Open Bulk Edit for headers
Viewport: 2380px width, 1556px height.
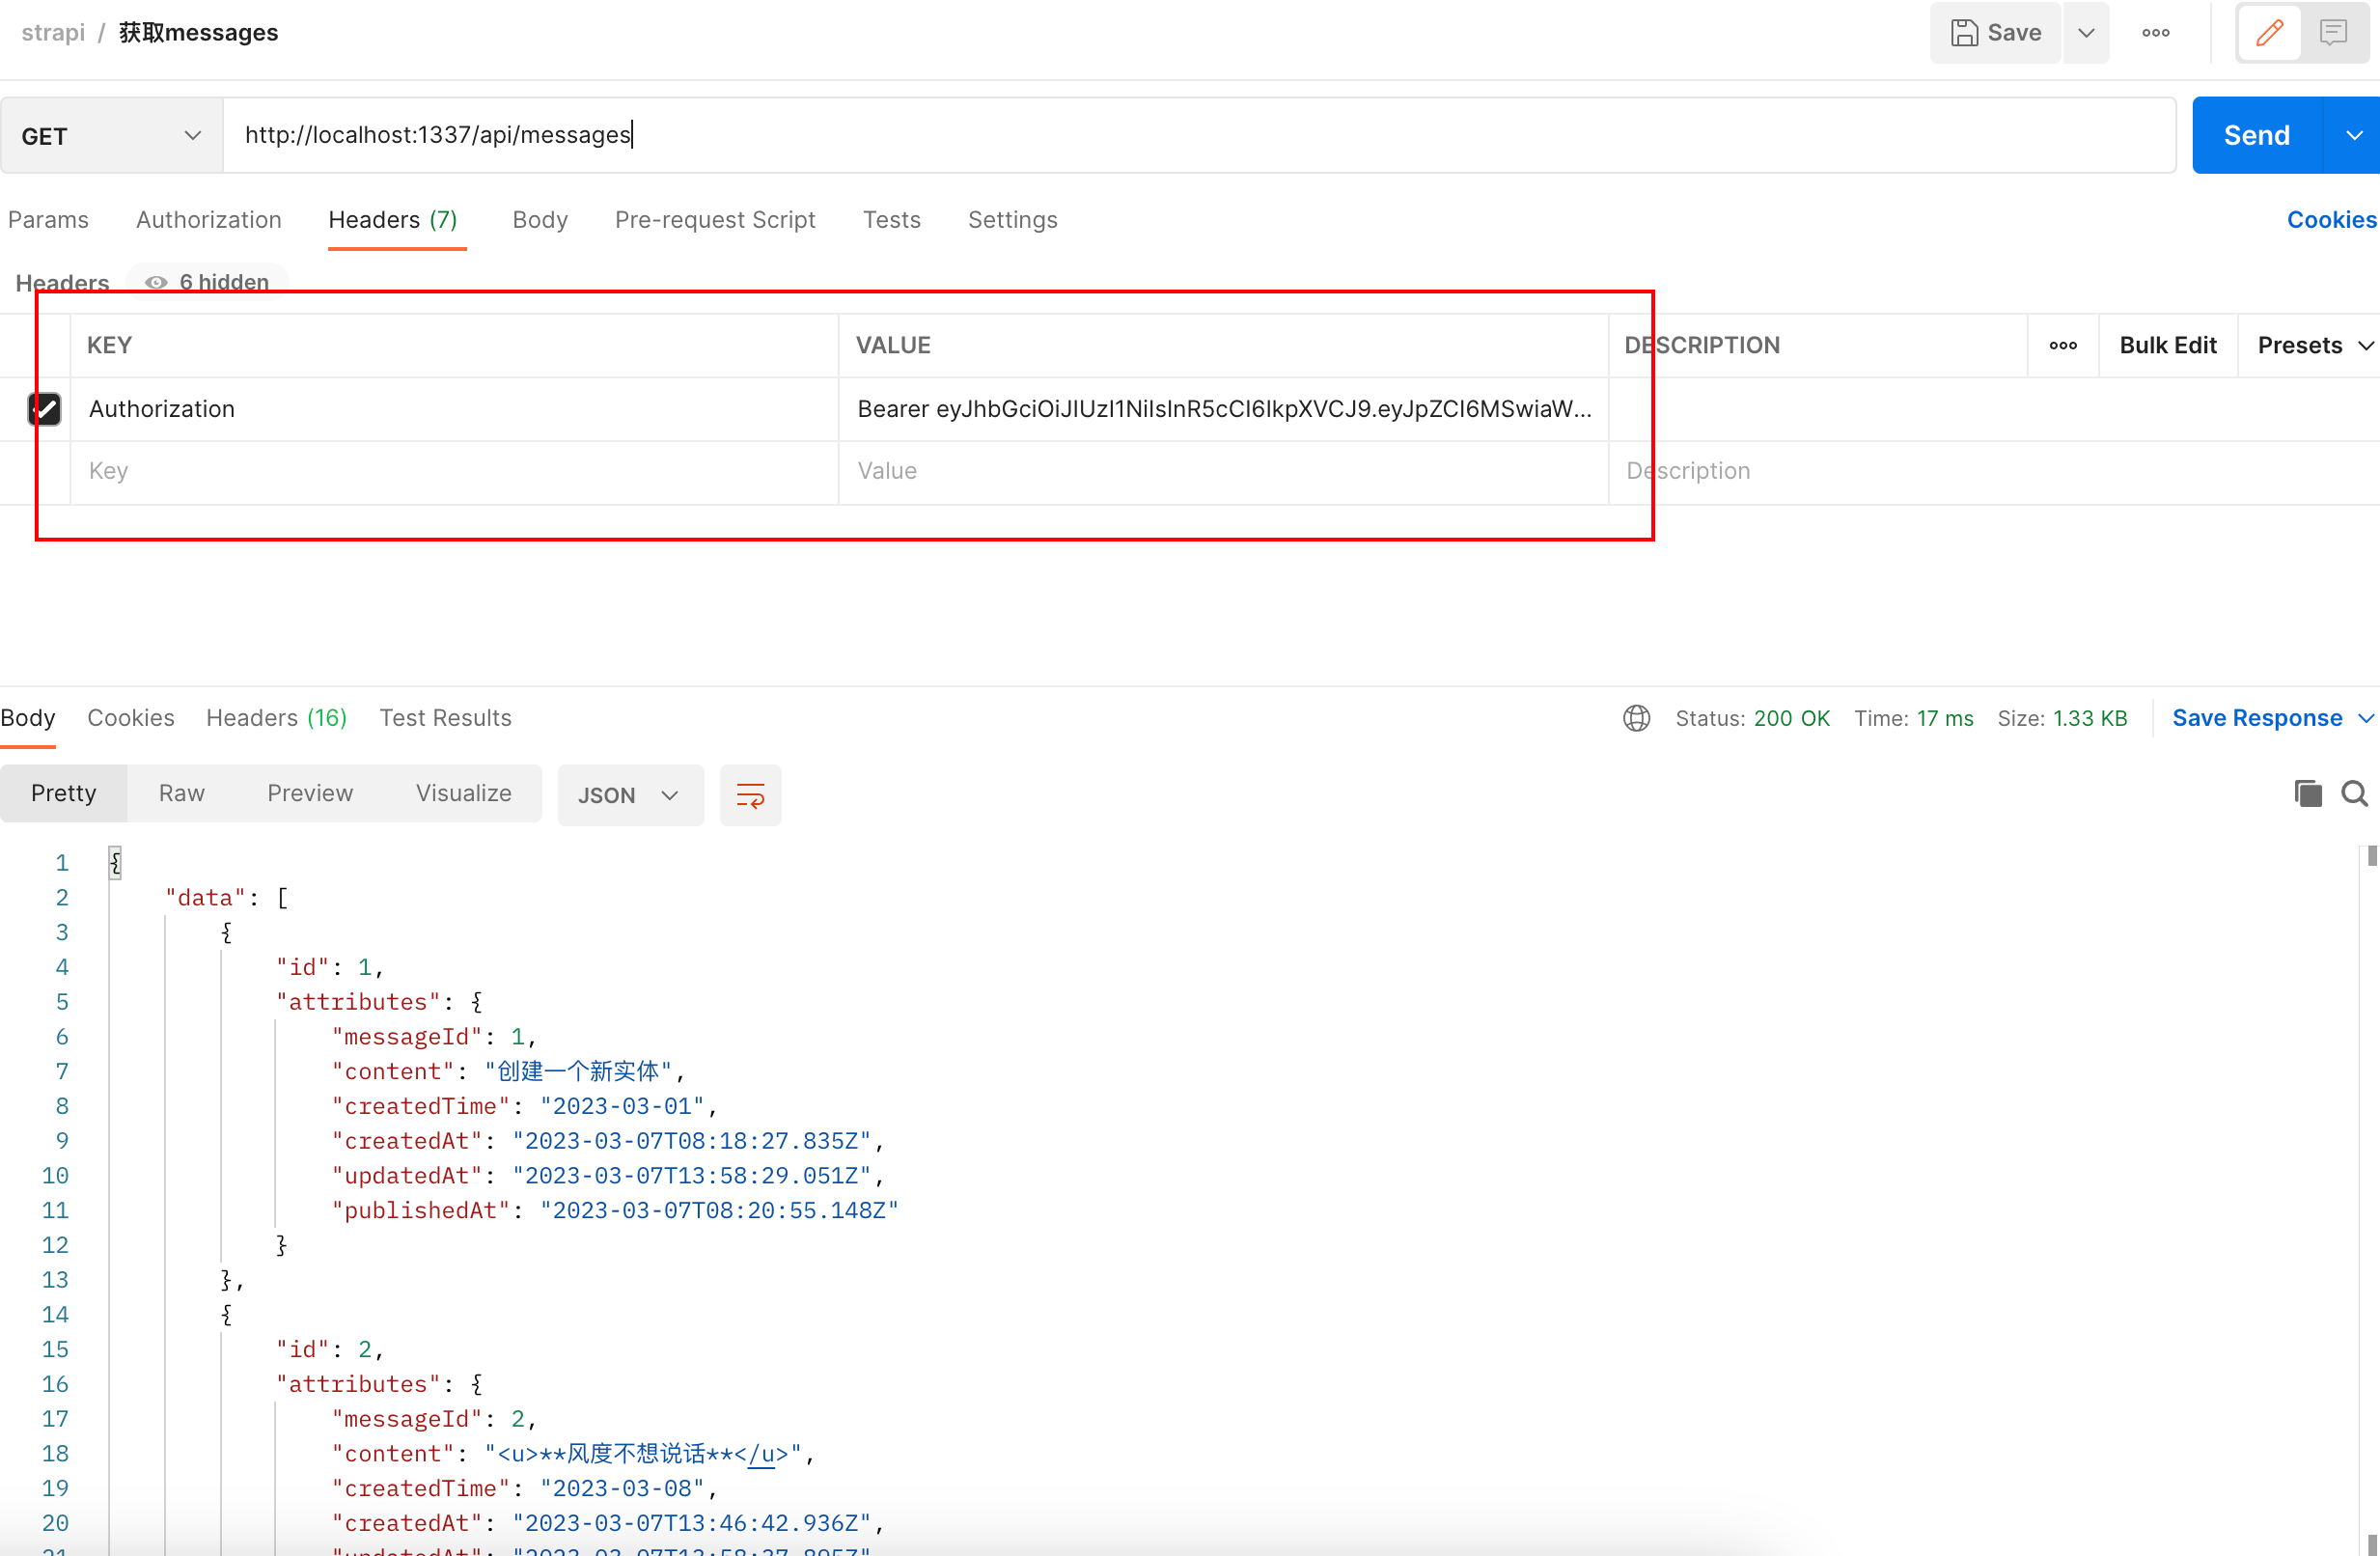pyautogui.click(x=2168, y=345)
